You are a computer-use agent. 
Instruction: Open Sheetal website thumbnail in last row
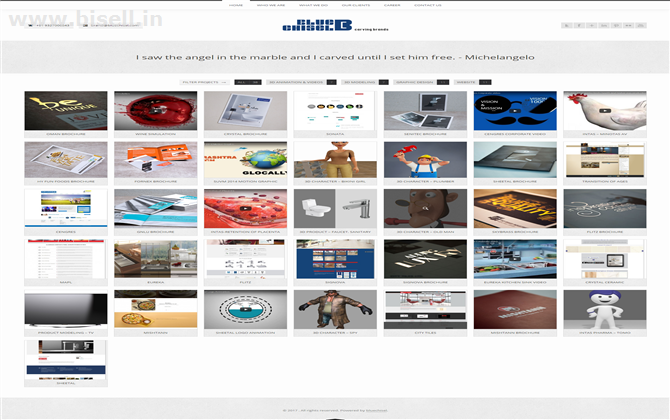(66, 360)
